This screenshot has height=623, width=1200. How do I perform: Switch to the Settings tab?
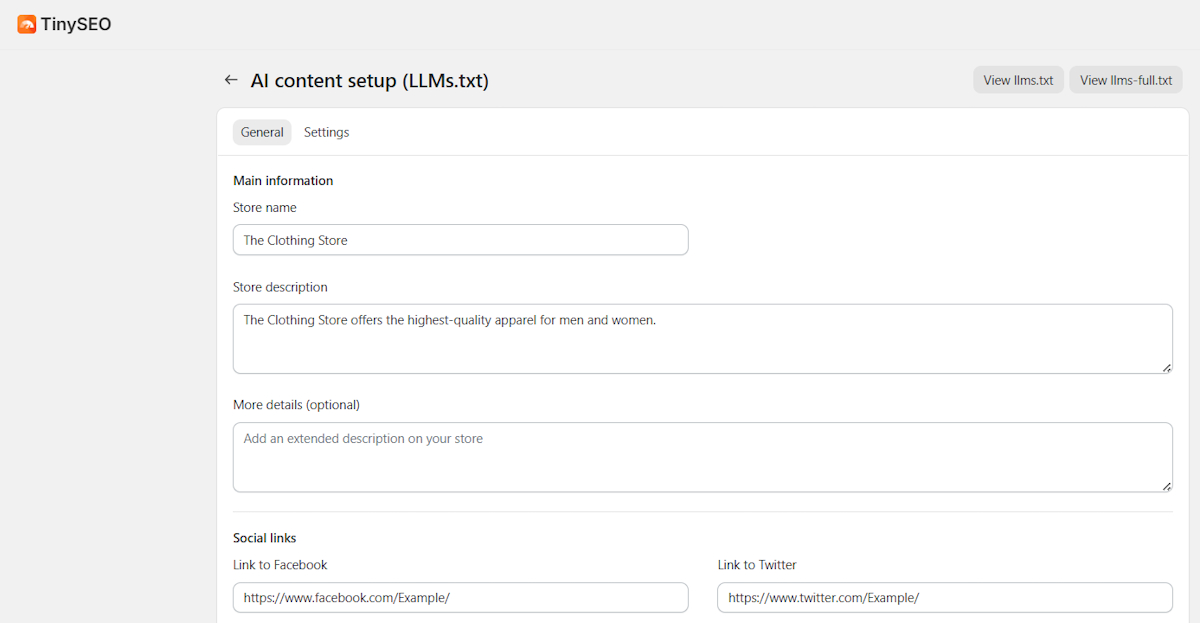coord(326,132)
